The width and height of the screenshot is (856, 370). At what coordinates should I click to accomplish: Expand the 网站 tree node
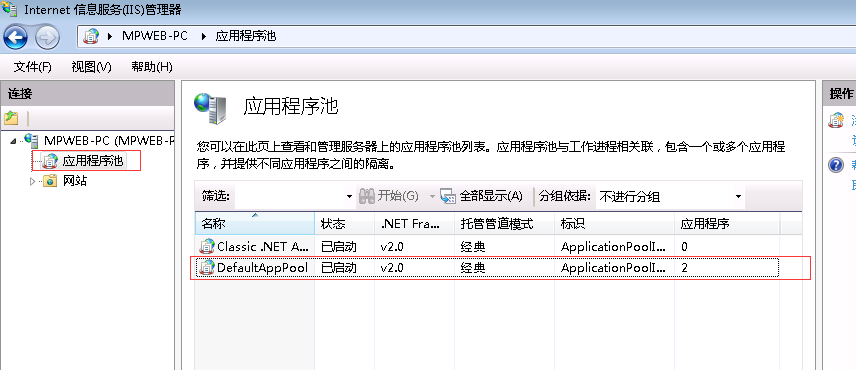tap(33, 181)
